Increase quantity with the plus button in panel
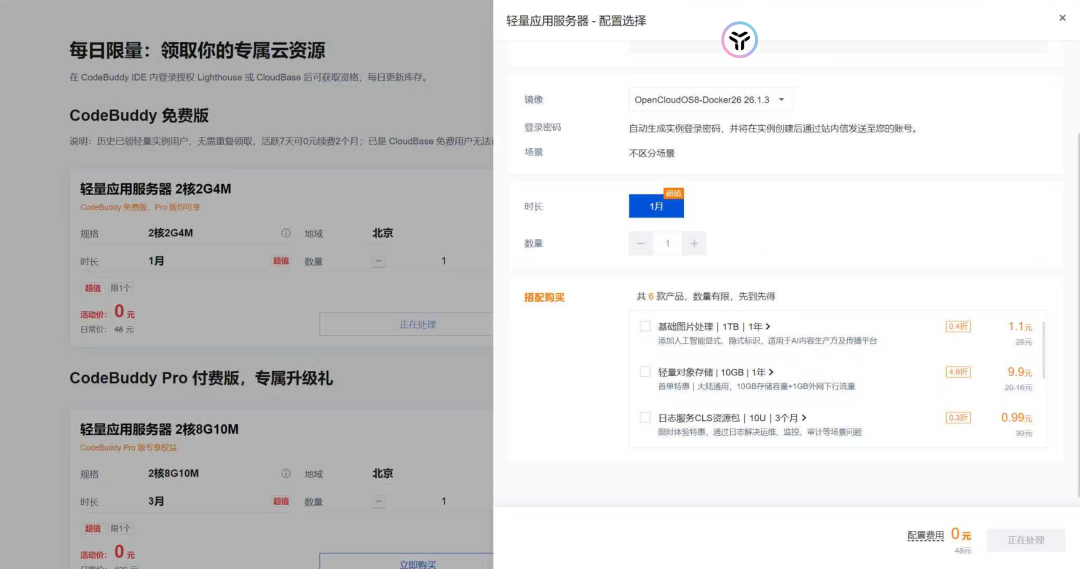This screenshot has width=1080, height=569. (694, 243)
